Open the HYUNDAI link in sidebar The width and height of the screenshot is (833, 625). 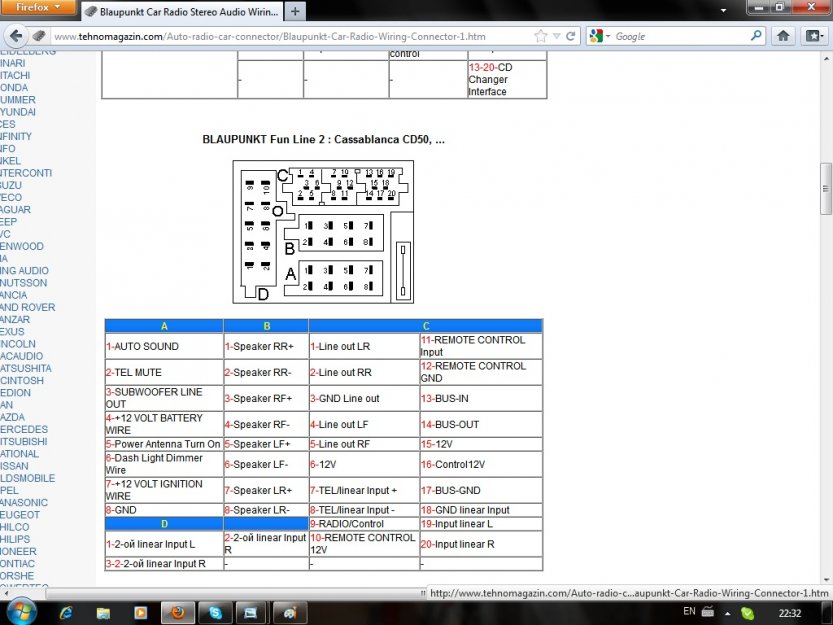tap(18, 112)
